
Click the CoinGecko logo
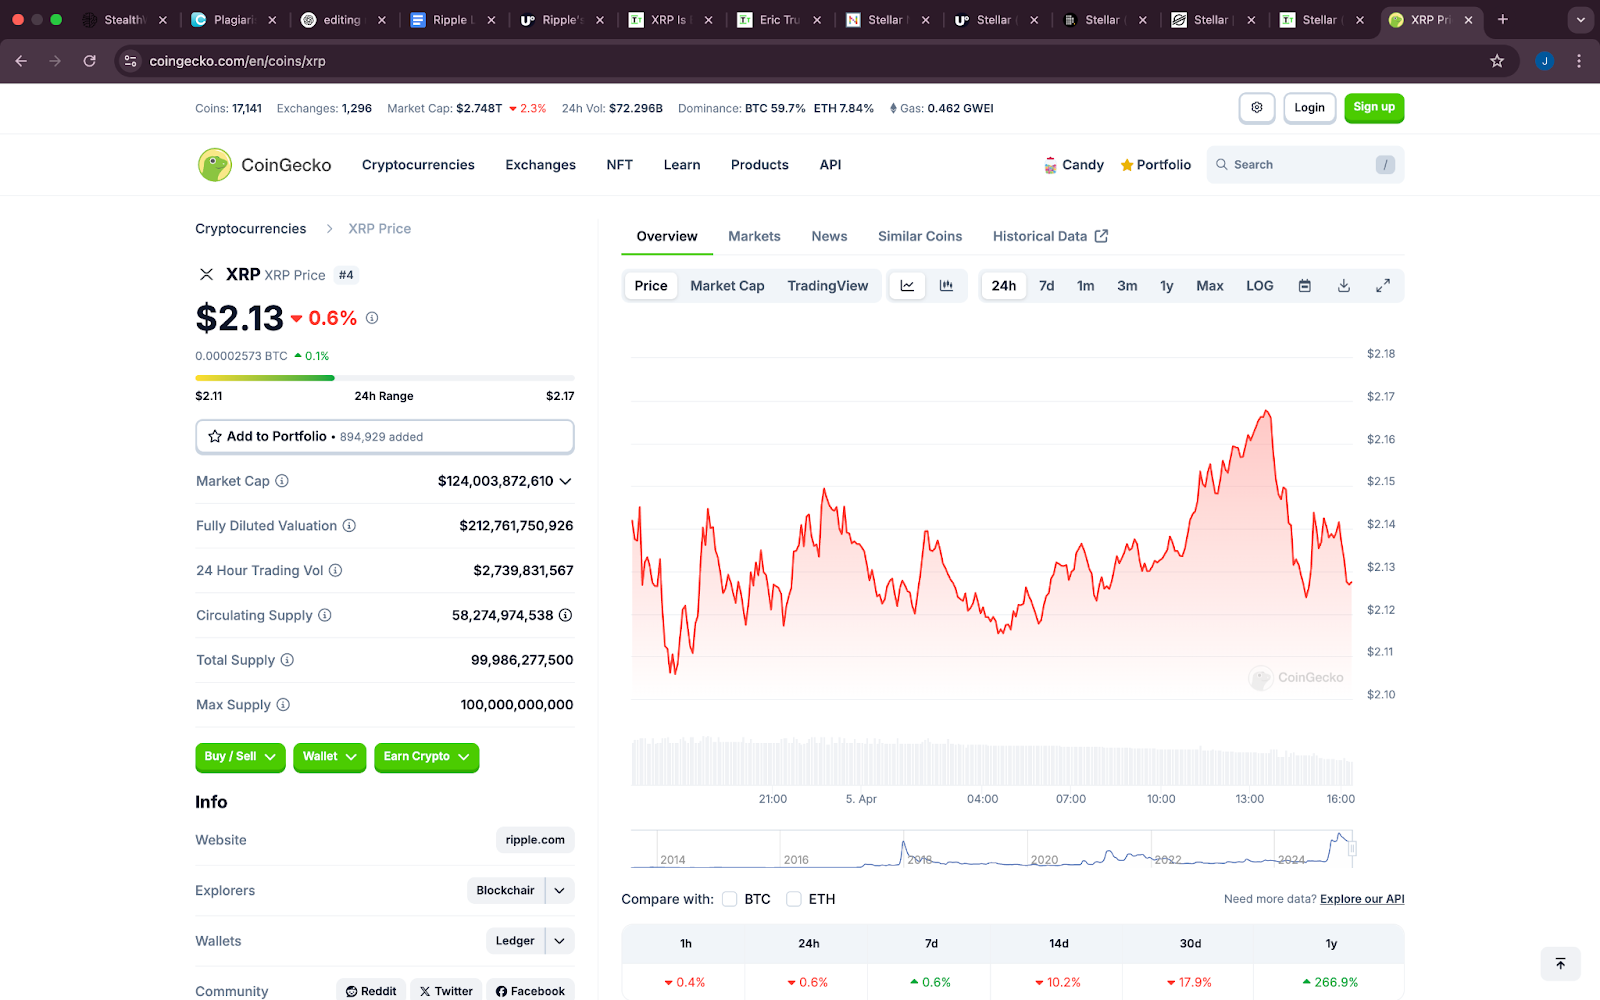(264, 165)
